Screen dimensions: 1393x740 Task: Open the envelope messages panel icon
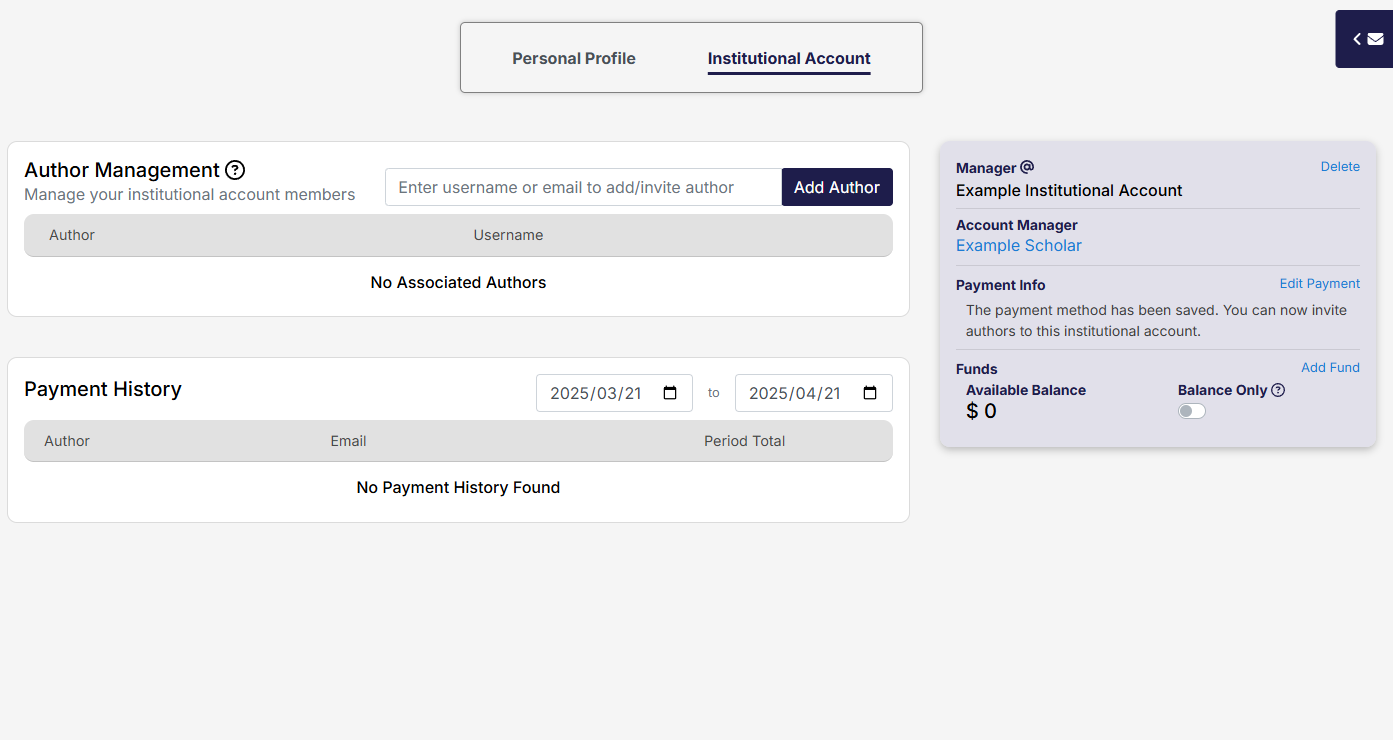click(x=1376, y=39)
